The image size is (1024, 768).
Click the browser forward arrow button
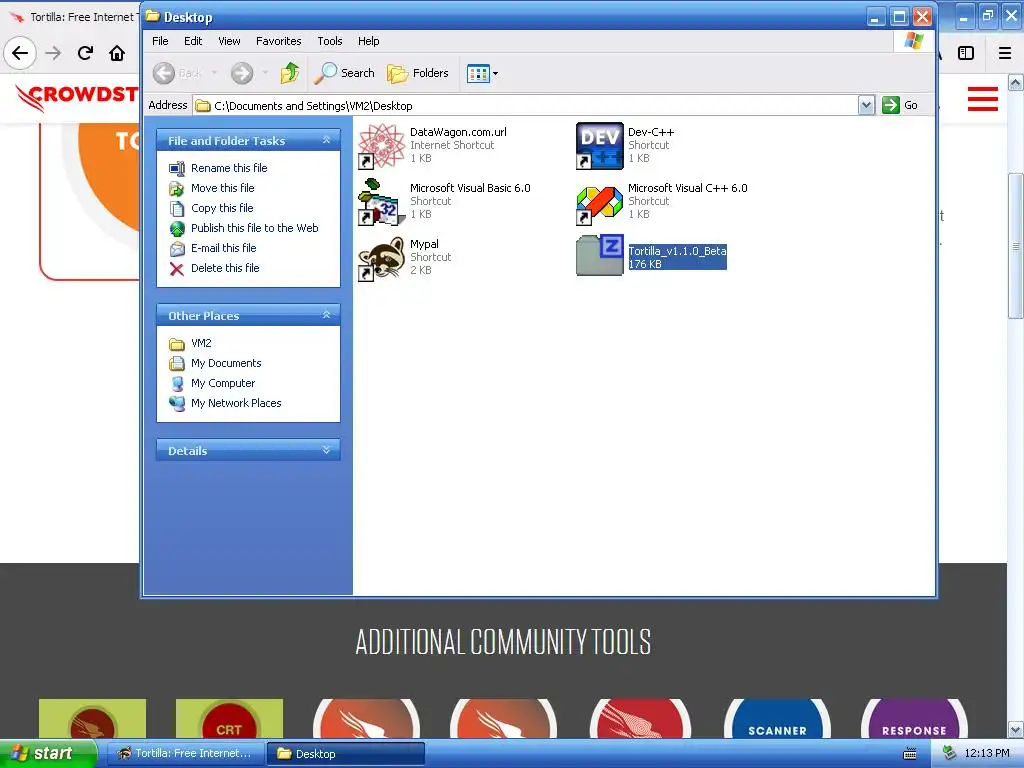point(53,53)
